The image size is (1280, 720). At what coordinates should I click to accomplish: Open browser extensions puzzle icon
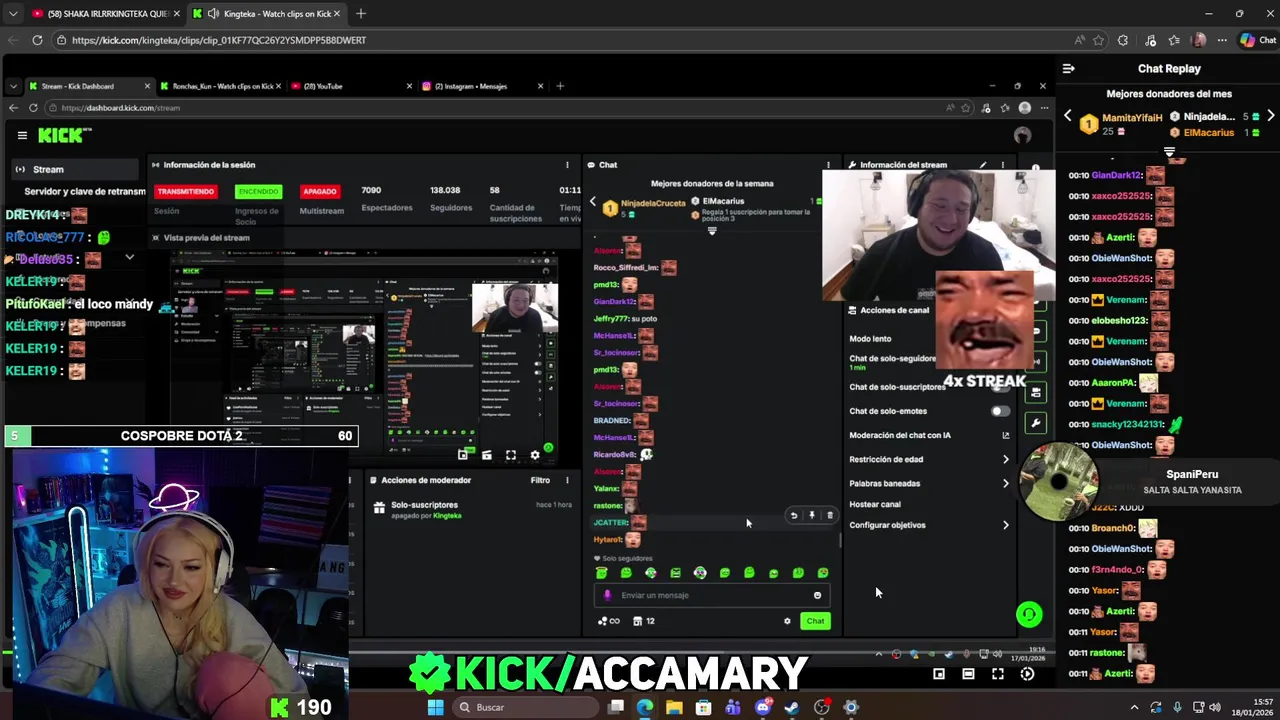tap(1123, 40)
